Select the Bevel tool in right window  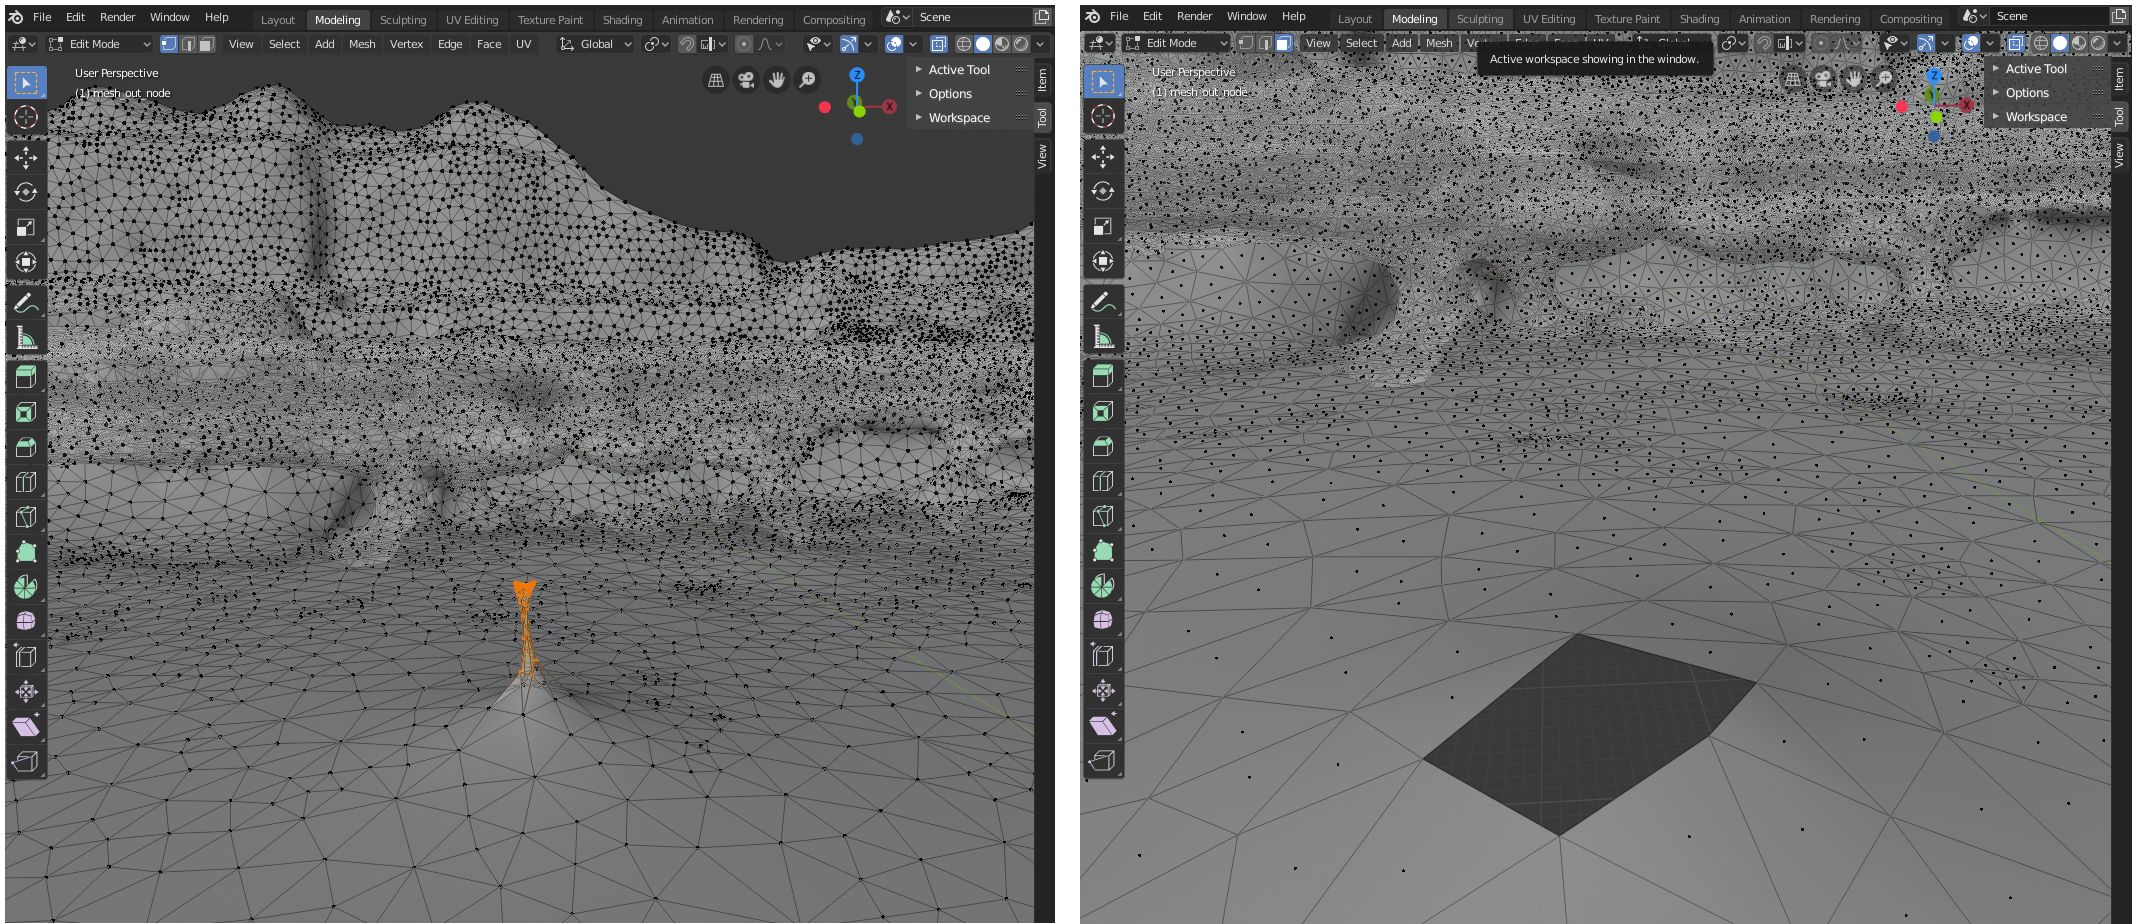pyautogui.click(x=1103, y=446)
